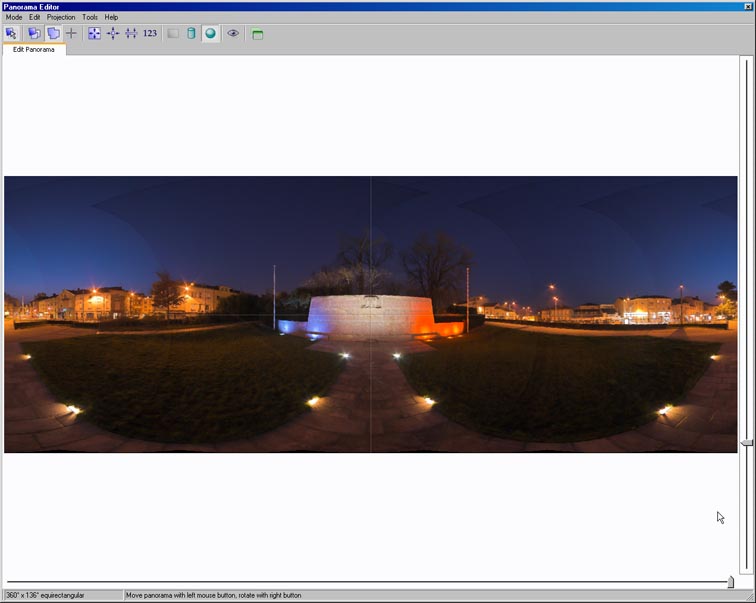Click the green window layout icon
This screenshot has width=756, height=603.
[x=257, y=33]
